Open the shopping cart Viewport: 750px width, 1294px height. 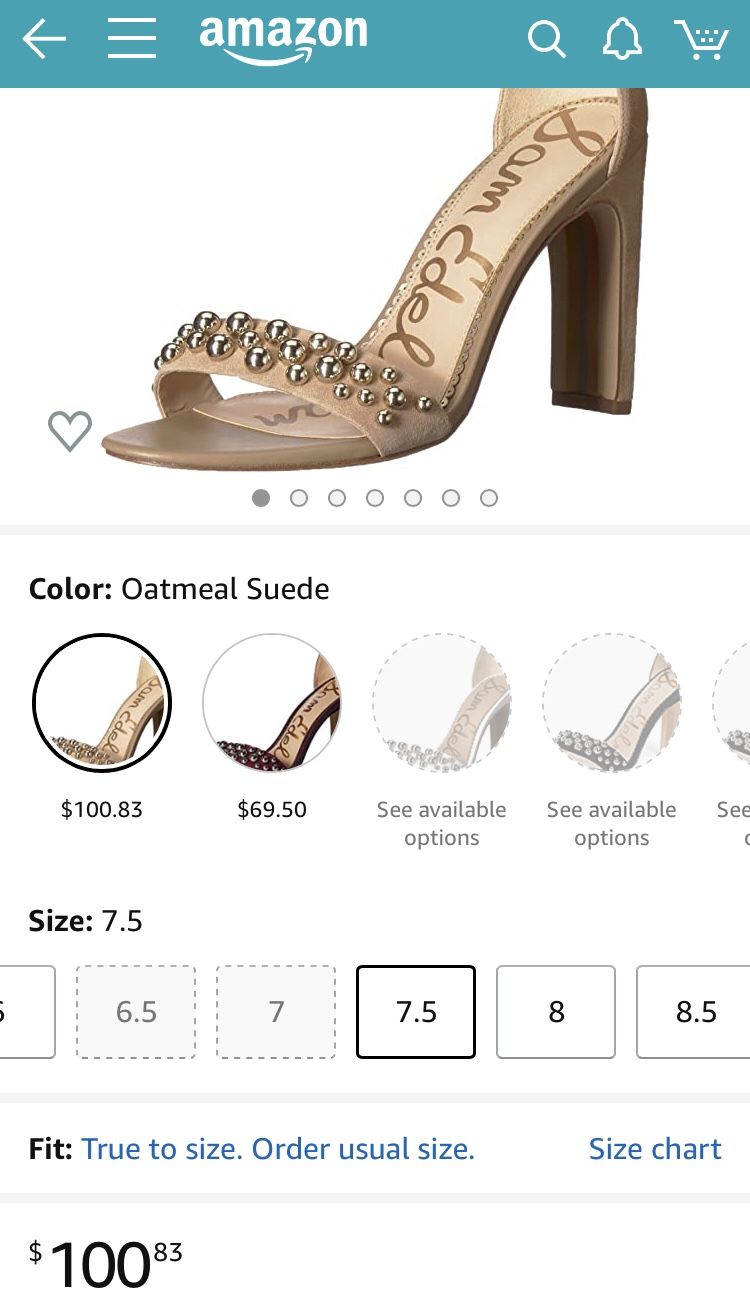pyautogui.click(x=701, y=40)
